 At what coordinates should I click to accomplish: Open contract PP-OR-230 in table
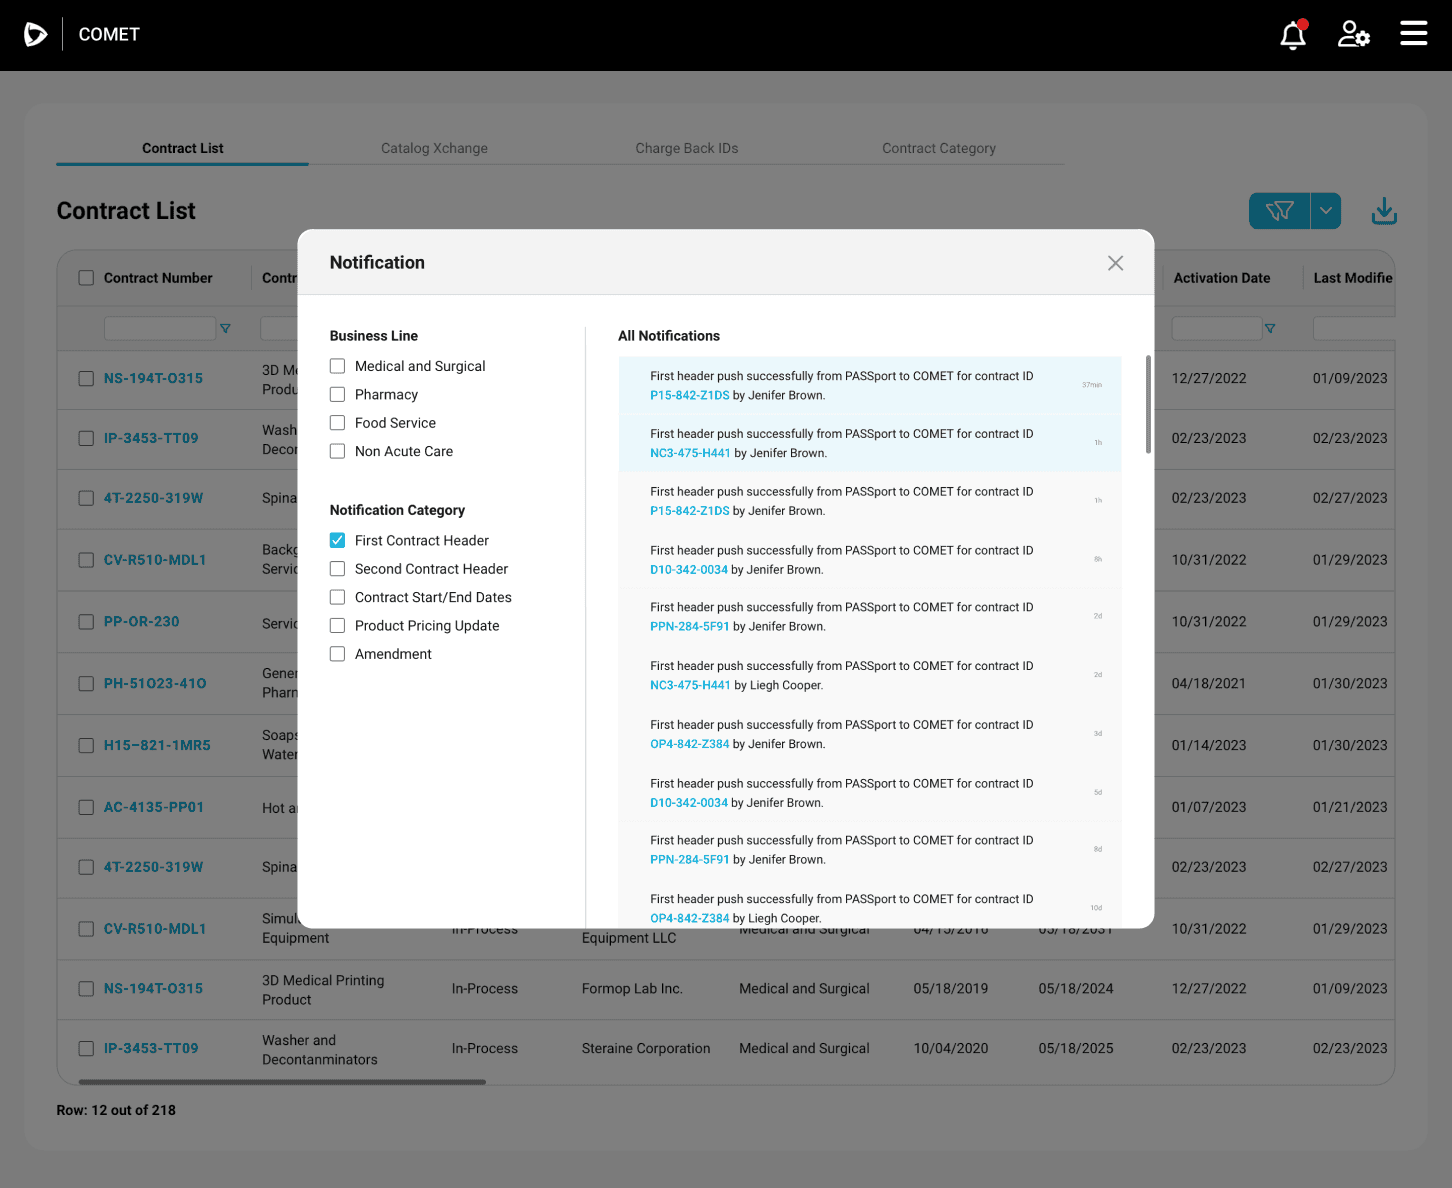tap(142, 622)
